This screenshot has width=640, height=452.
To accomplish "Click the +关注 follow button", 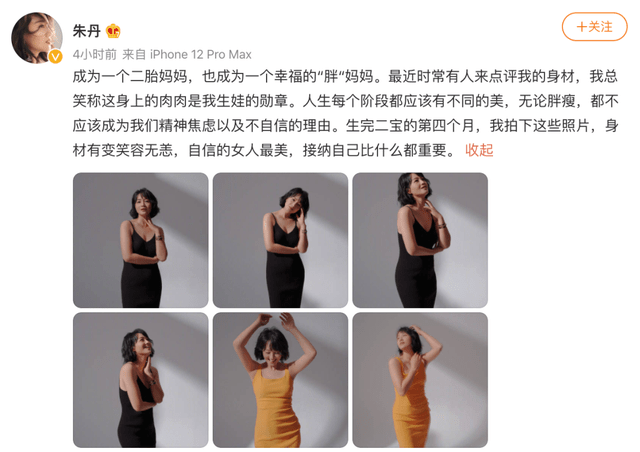I will (x=594, y=27).
